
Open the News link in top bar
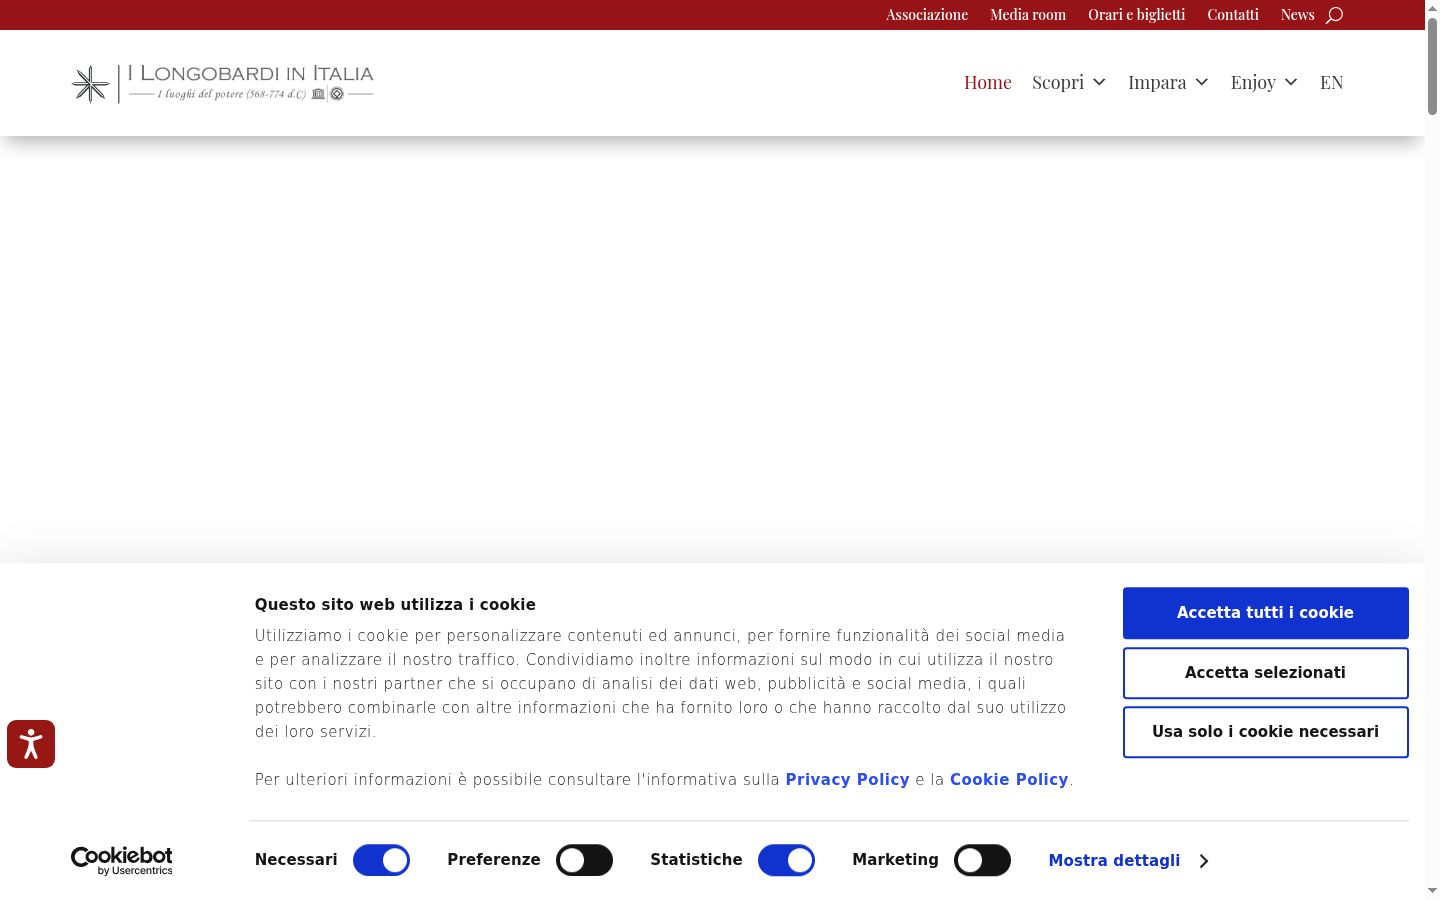[x=1297, y=15]
